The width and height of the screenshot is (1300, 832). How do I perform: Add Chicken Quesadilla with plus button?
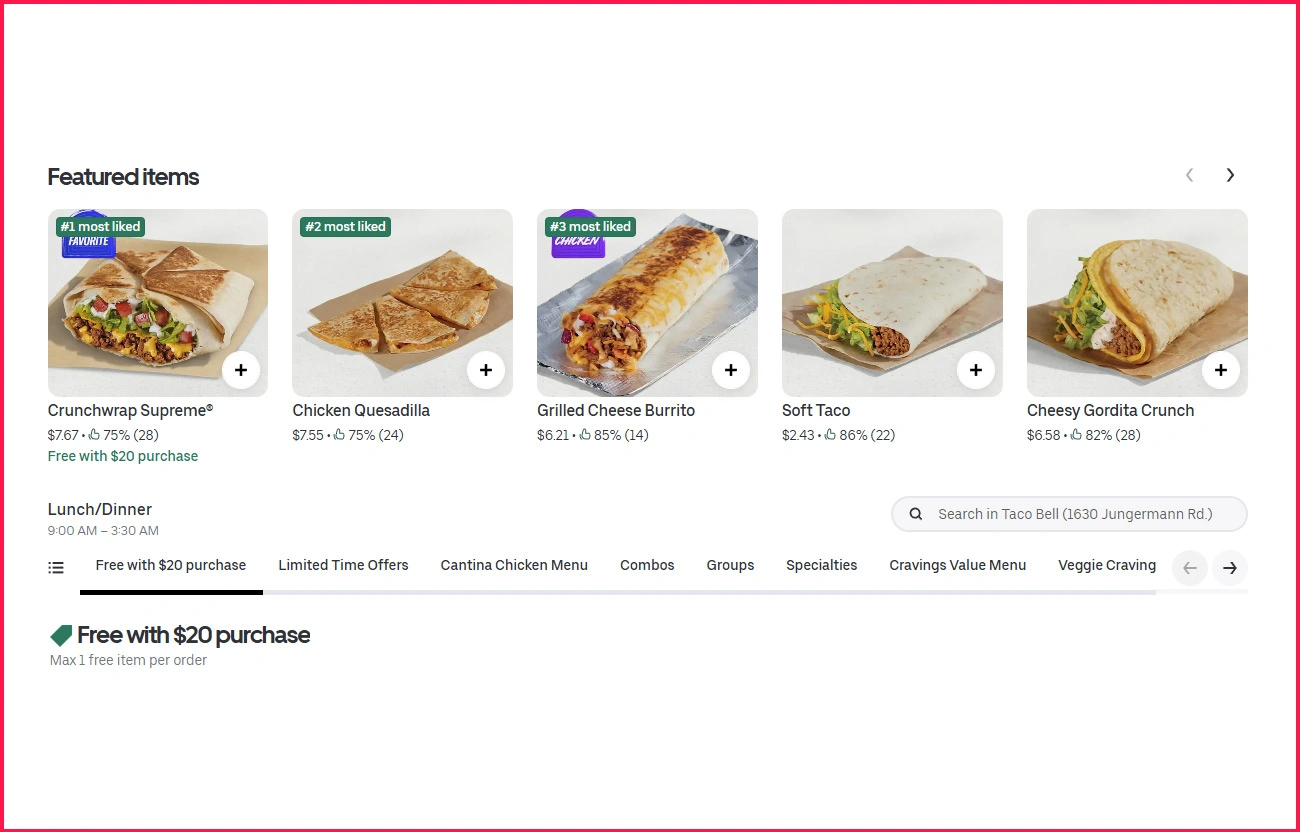coord(486,370)
